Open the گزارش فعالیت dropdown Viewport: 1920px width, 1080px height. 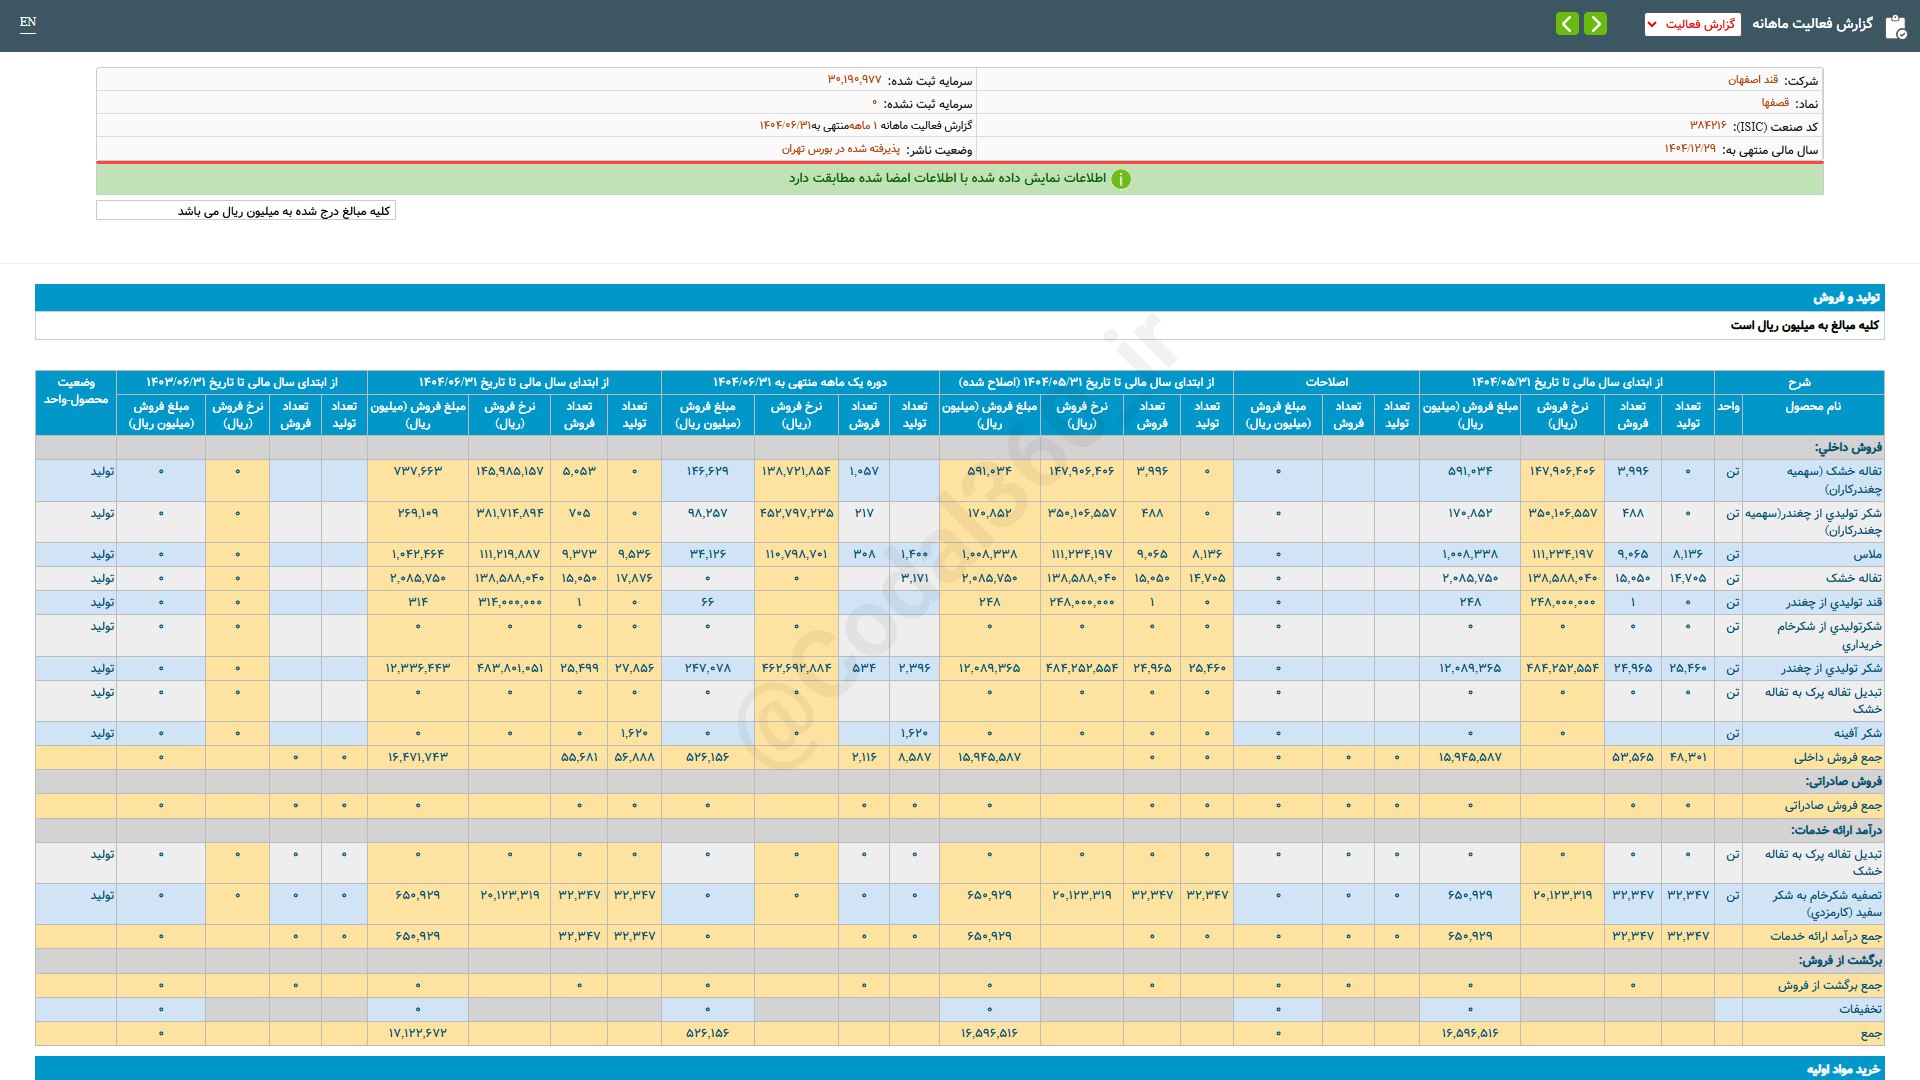click(1692, 24)
